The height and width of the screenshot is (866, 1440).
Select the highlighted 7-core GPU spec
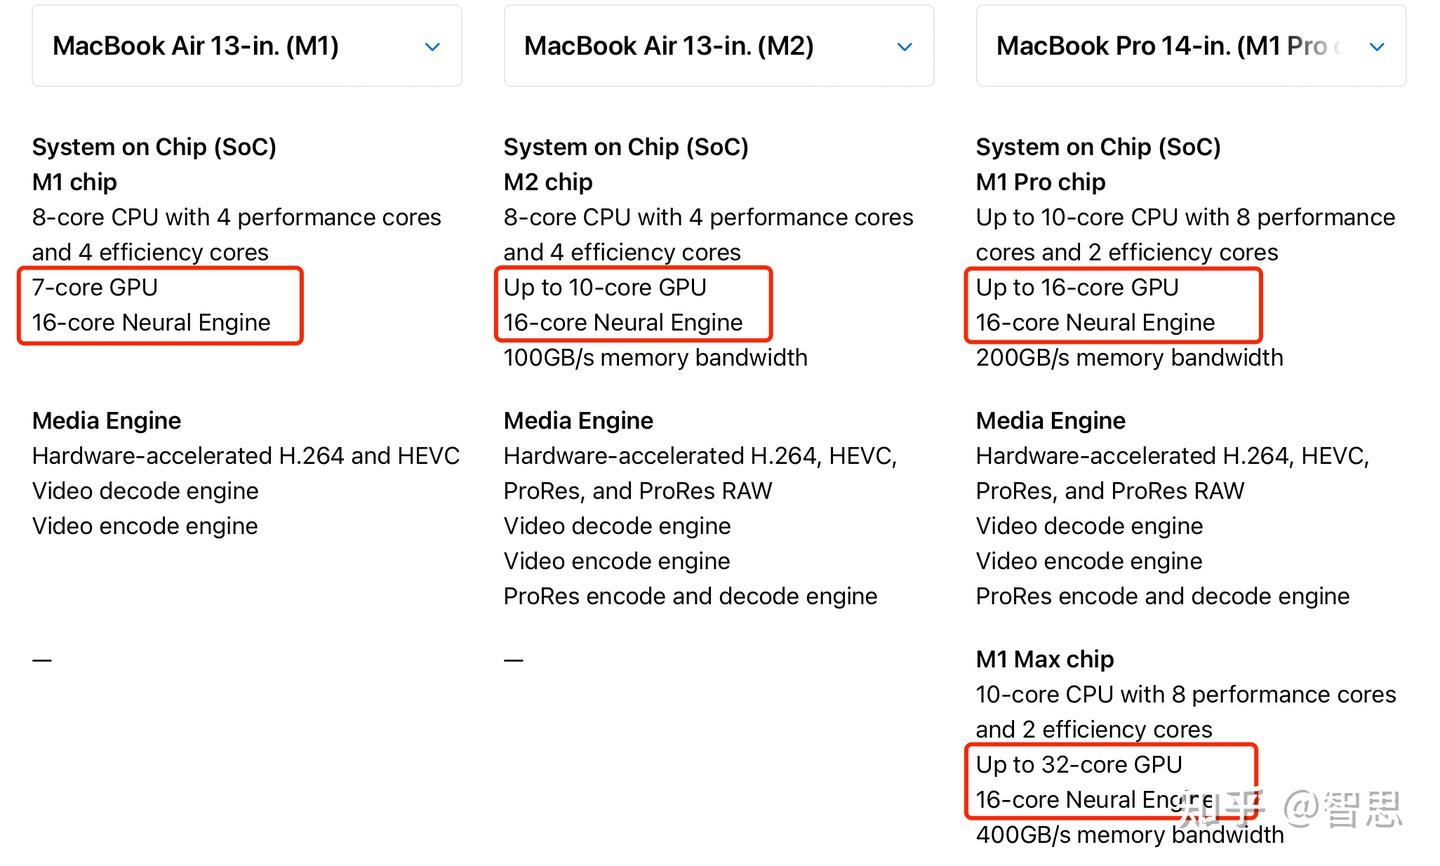coord(93,287)
